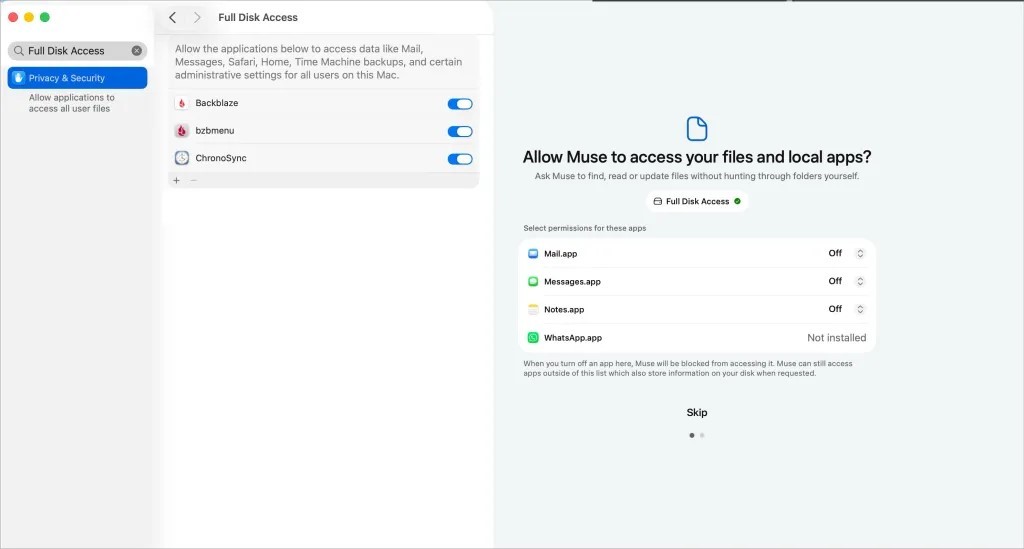Click the disk icon in Full Disk Access pill
This screenshot has height=549, width=1024.
pos(658,202)
